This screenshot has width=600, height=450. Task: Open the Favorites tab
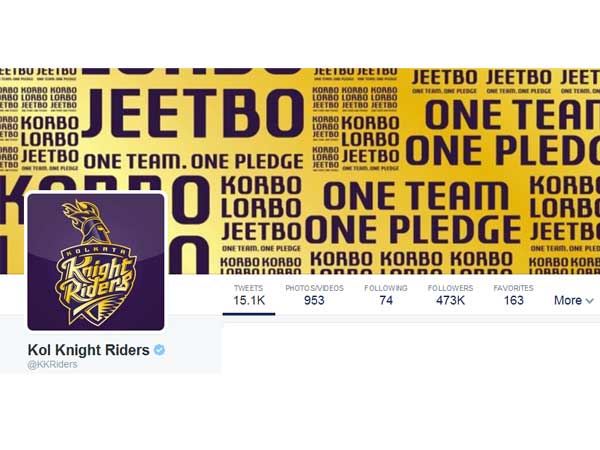click(514, 295)
